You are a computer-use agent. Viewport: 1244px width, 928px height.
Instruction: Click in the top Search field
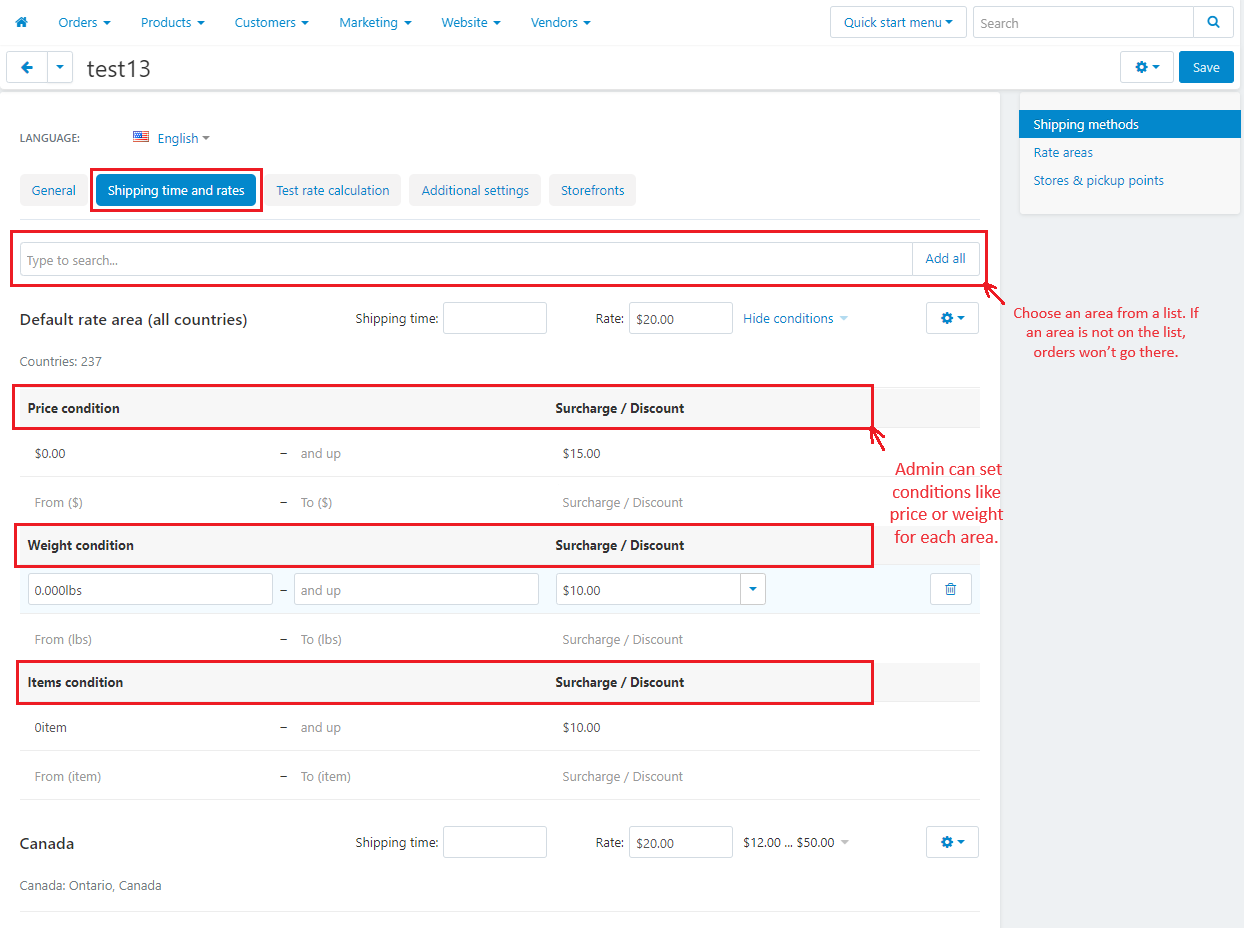pyautogui.click(x=1083, y=22)
